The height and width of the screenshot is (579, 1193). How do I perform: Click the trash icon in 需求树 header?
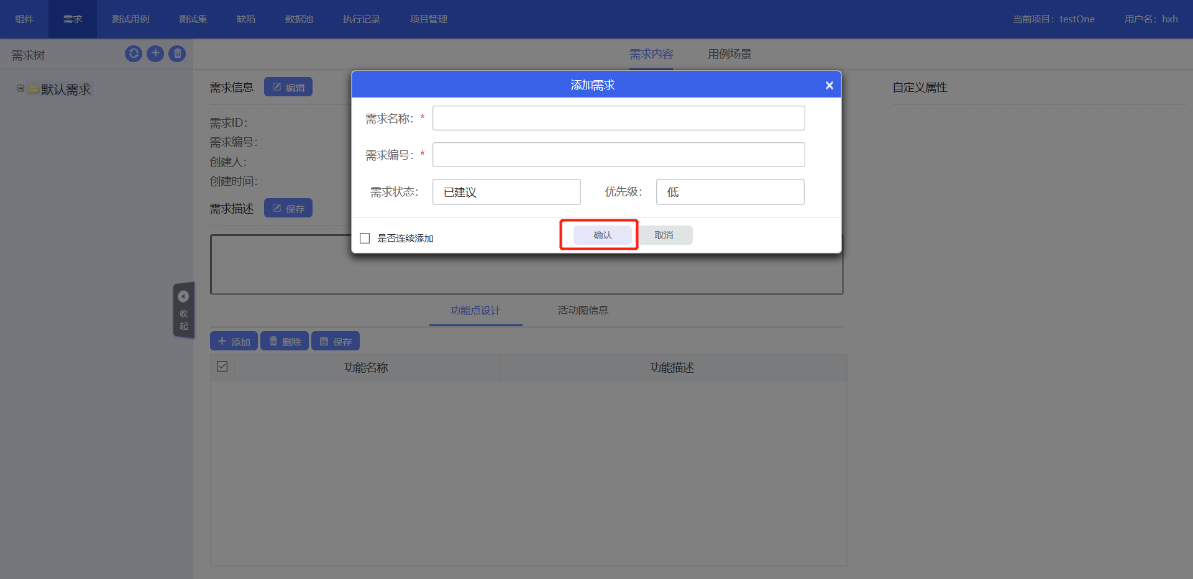tap(177, 54)
